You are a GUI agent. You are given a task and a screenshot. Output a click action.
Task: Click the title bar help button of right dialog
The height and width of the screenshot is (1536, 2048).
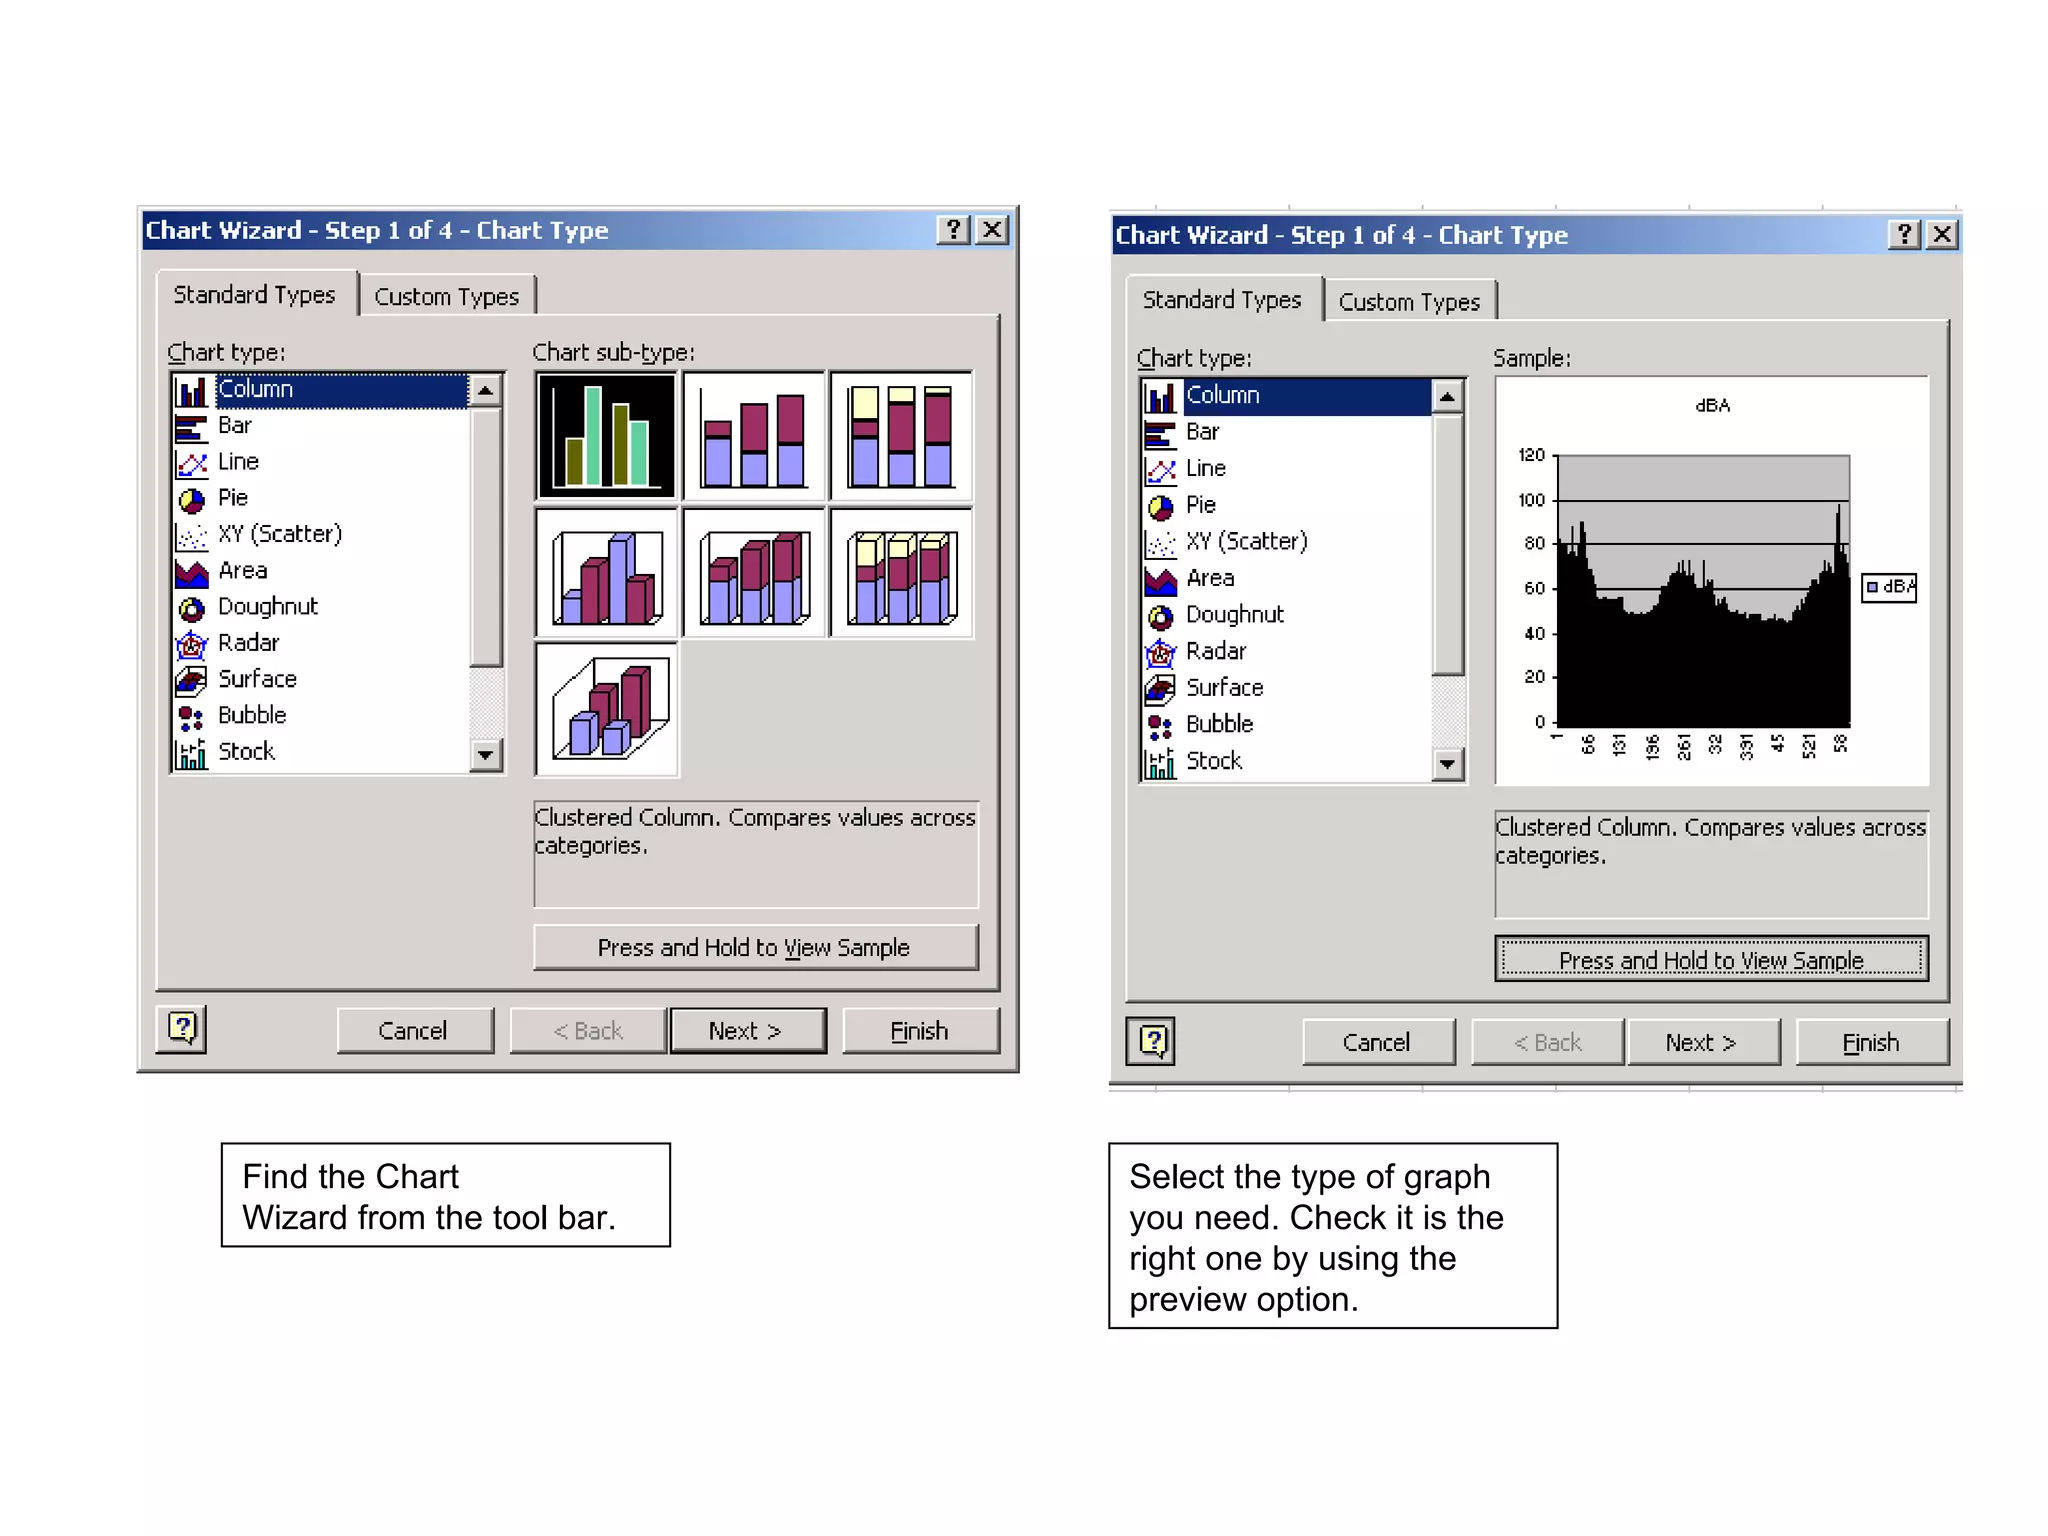point(1904,235)
